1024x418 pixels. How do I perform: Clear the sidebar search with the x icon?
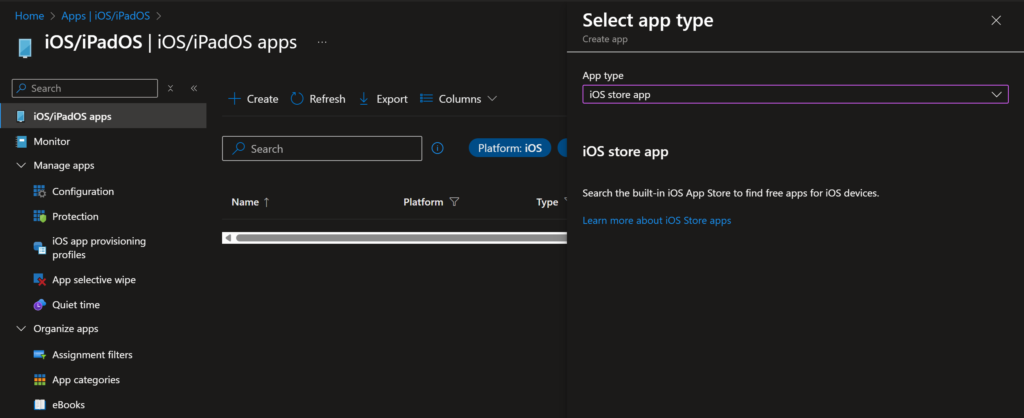[x=170, y=88]
